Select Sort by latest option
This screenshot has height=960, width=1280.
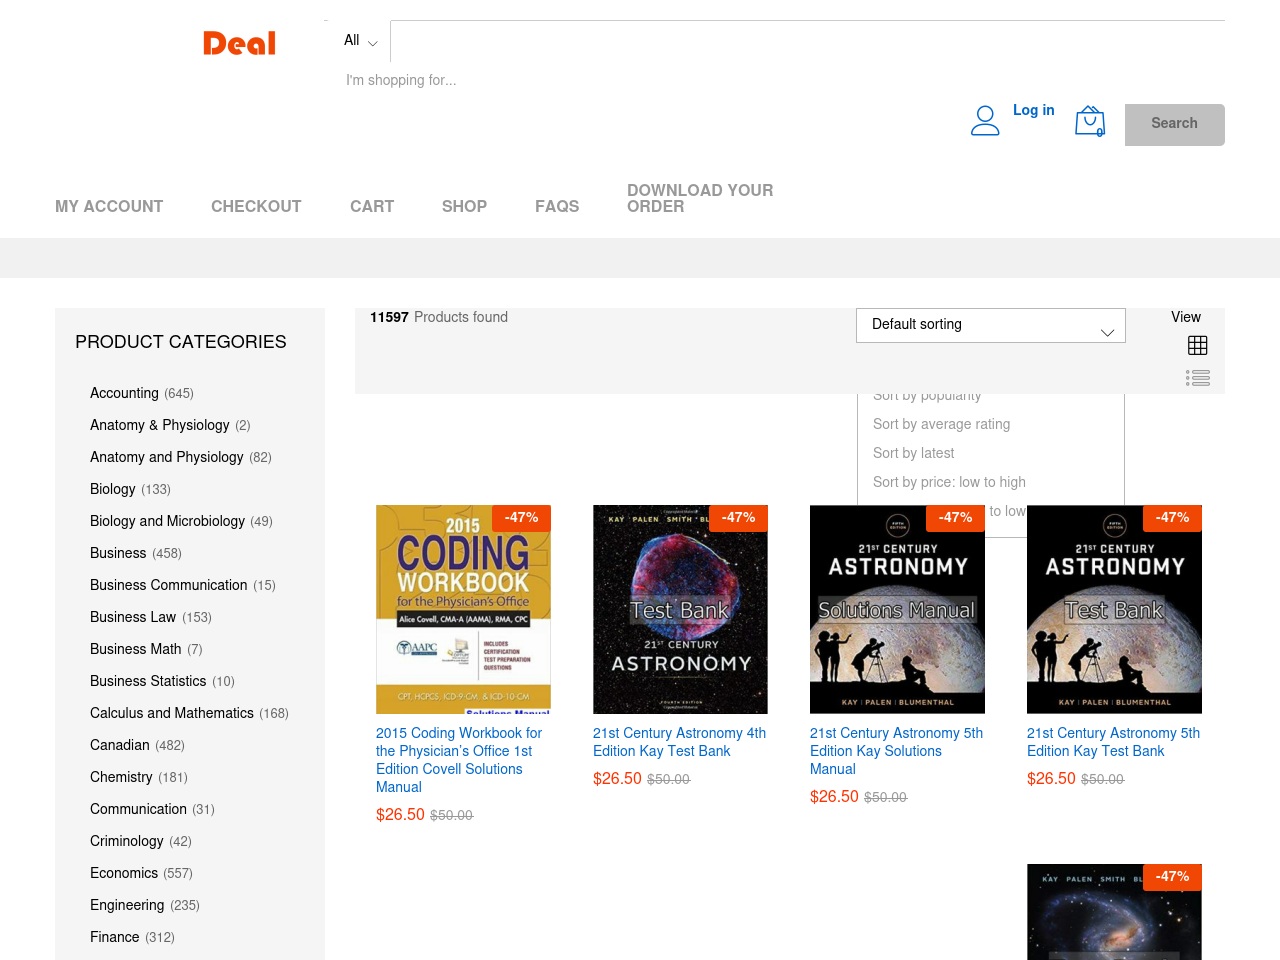point(913,453)
